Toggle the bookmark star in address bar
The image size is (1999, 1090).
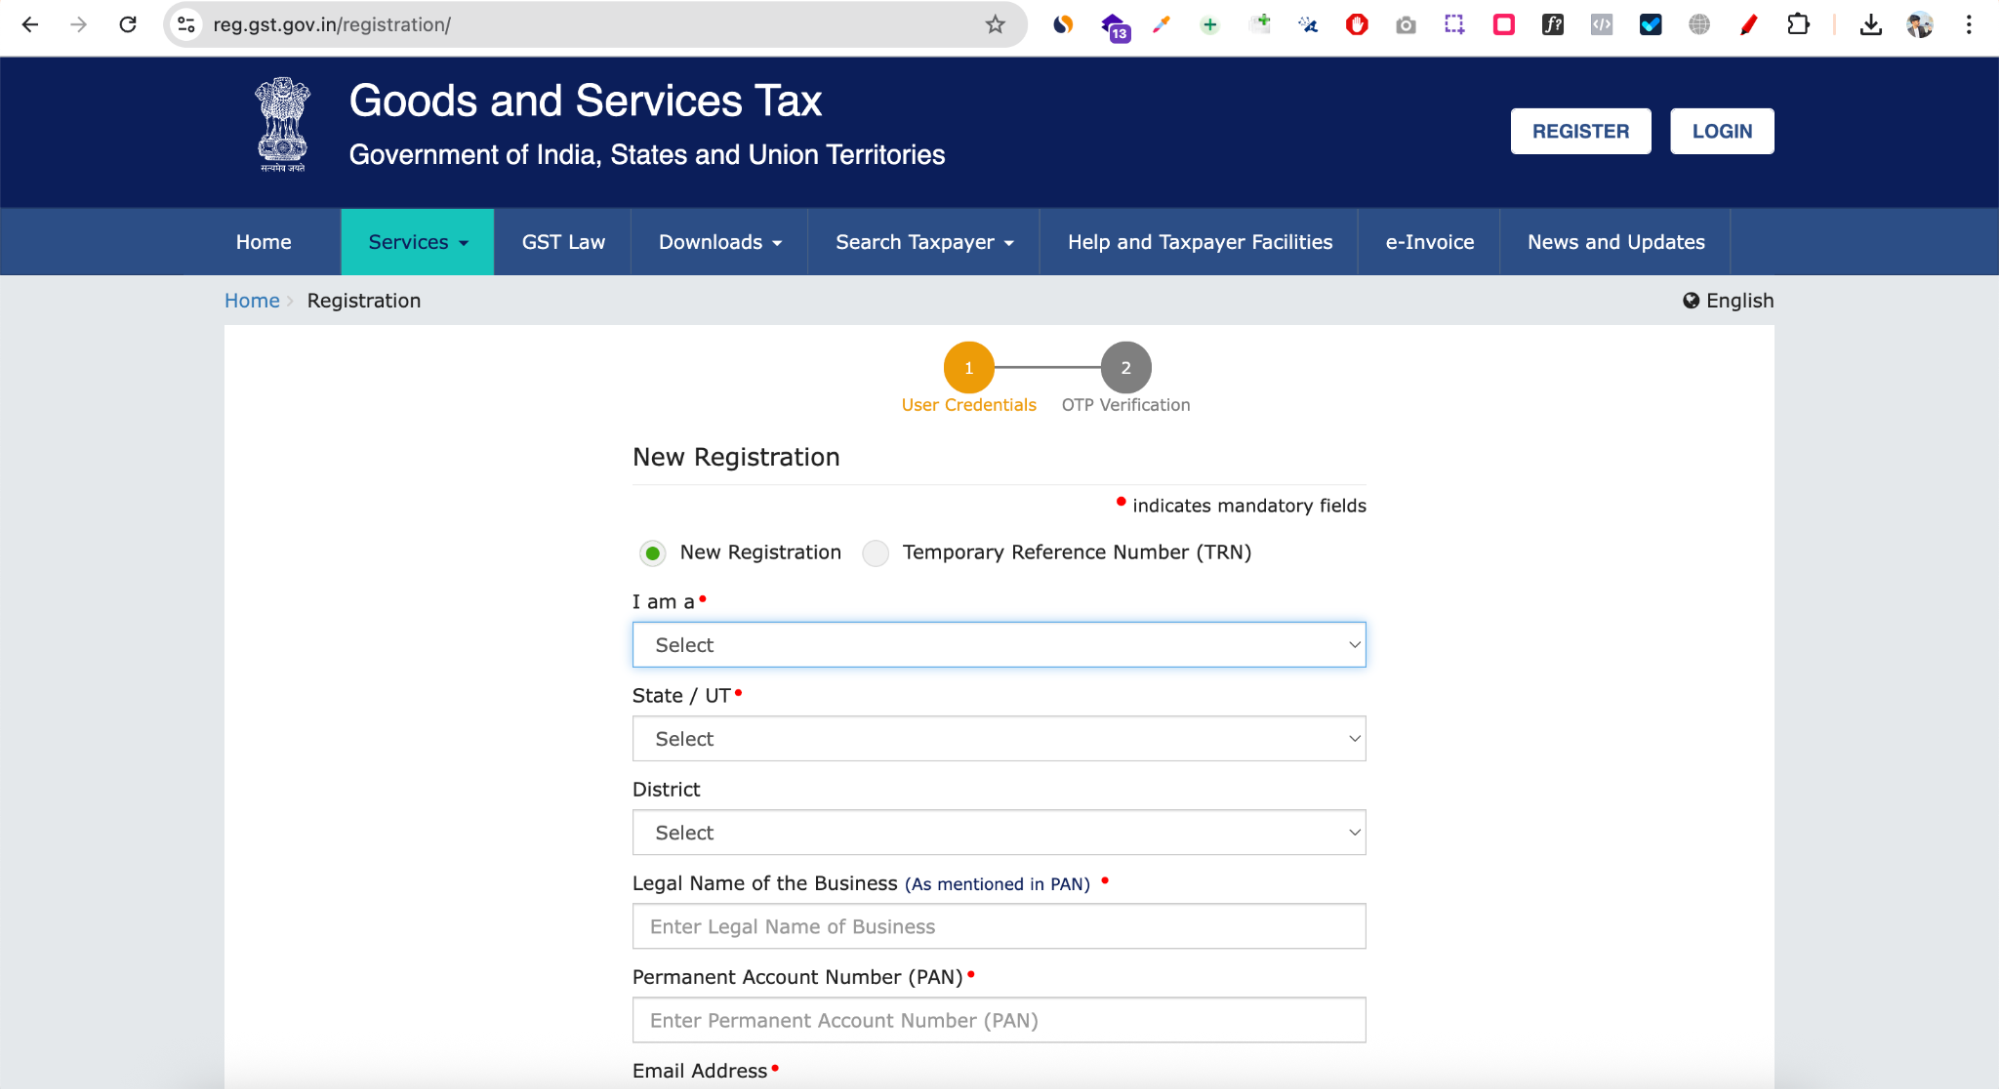click(994, 24)
